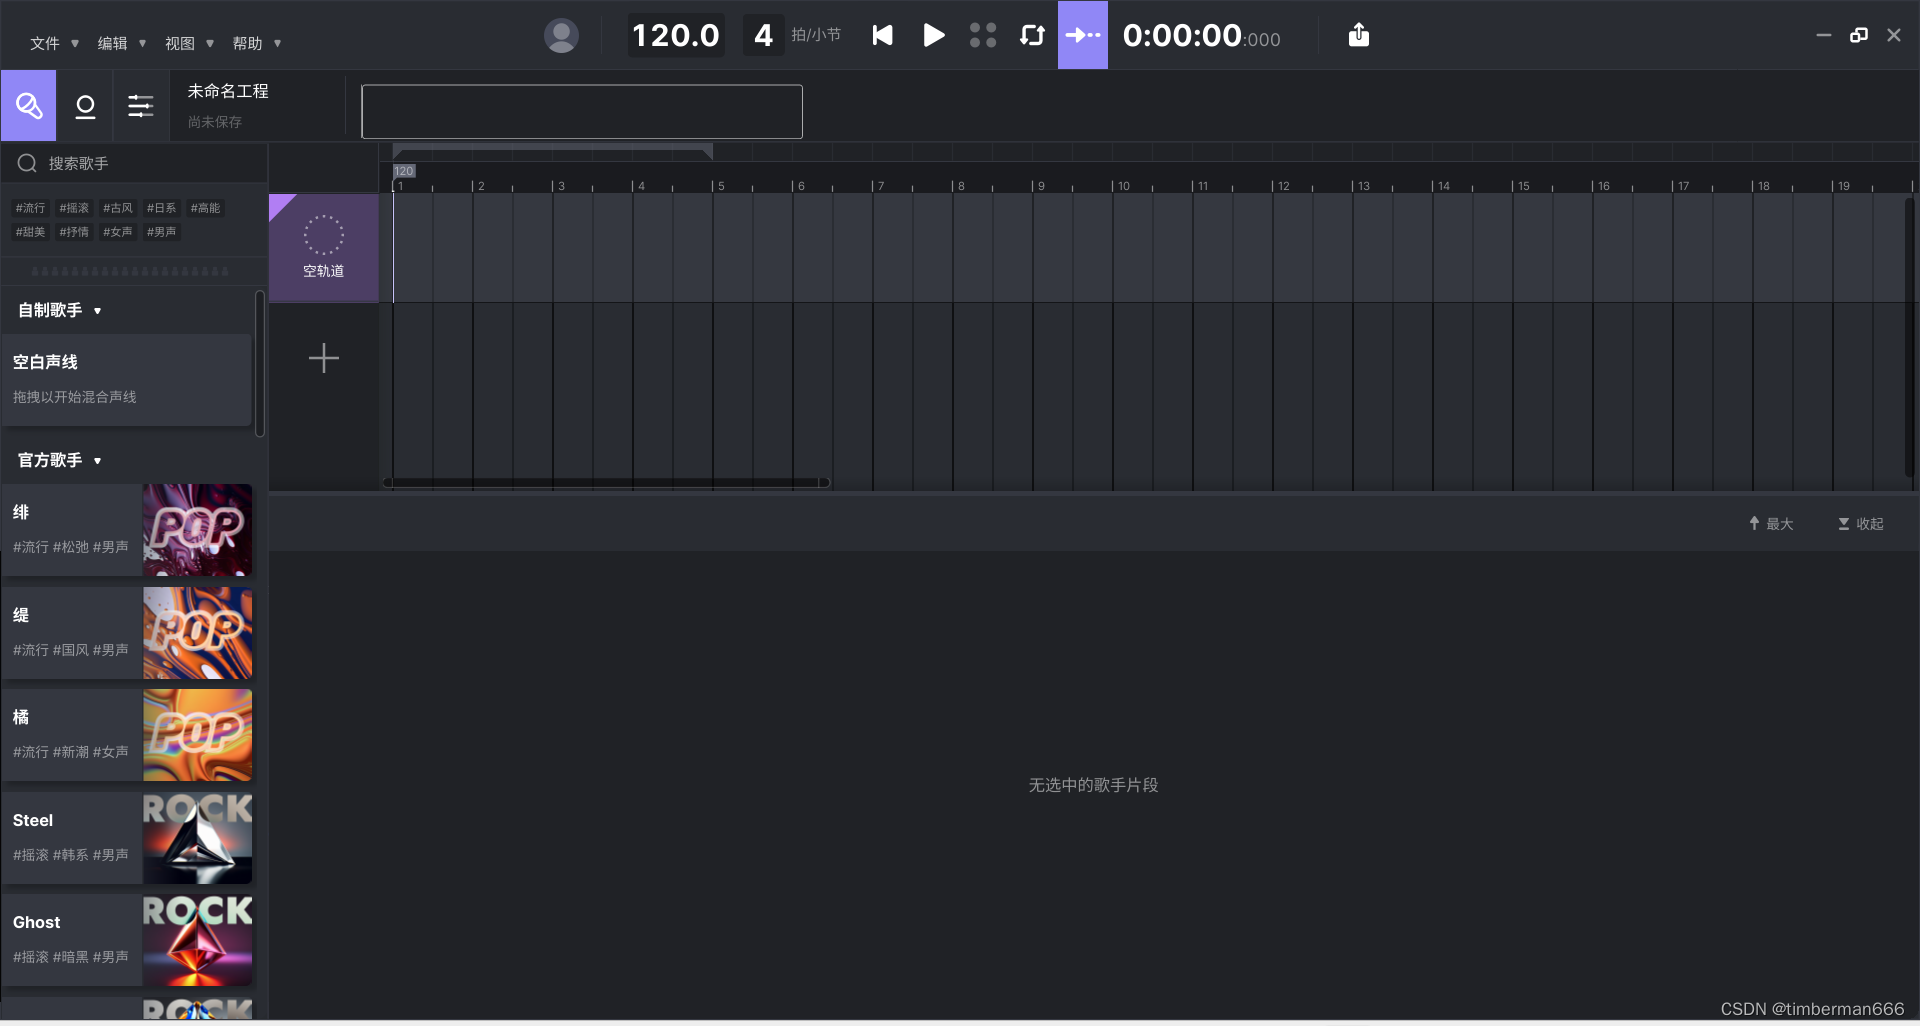Screen dimensions: 1920x1026
Task: Open the mixer sliders sidebar tab
Action: click(141, 105)
